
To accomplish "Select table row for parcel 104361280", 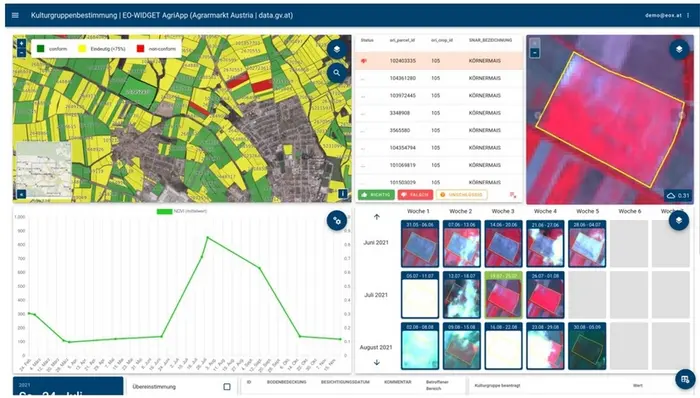I will point(439,78).
